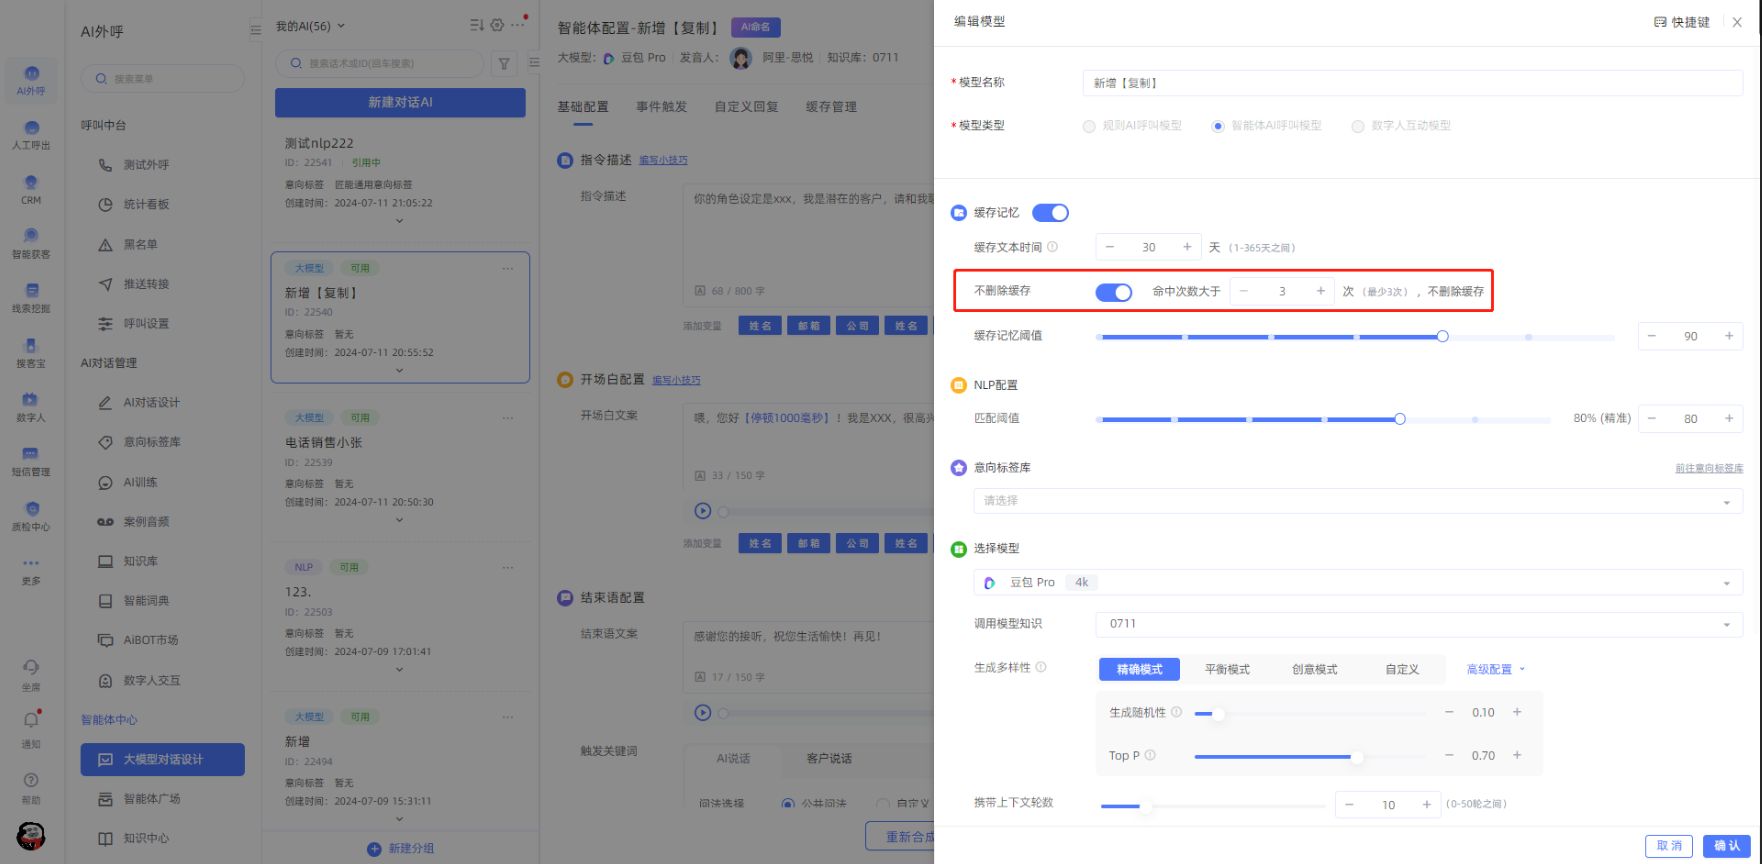Click the 前往意向标签库 link

[1708, 468]
